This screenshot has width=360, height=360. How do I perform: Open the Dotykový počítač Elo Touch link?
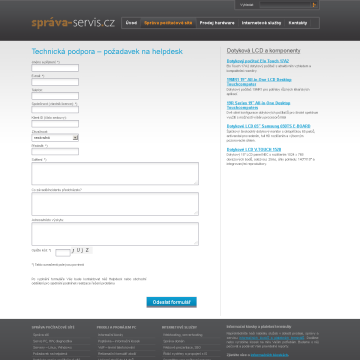coord(258,61)
